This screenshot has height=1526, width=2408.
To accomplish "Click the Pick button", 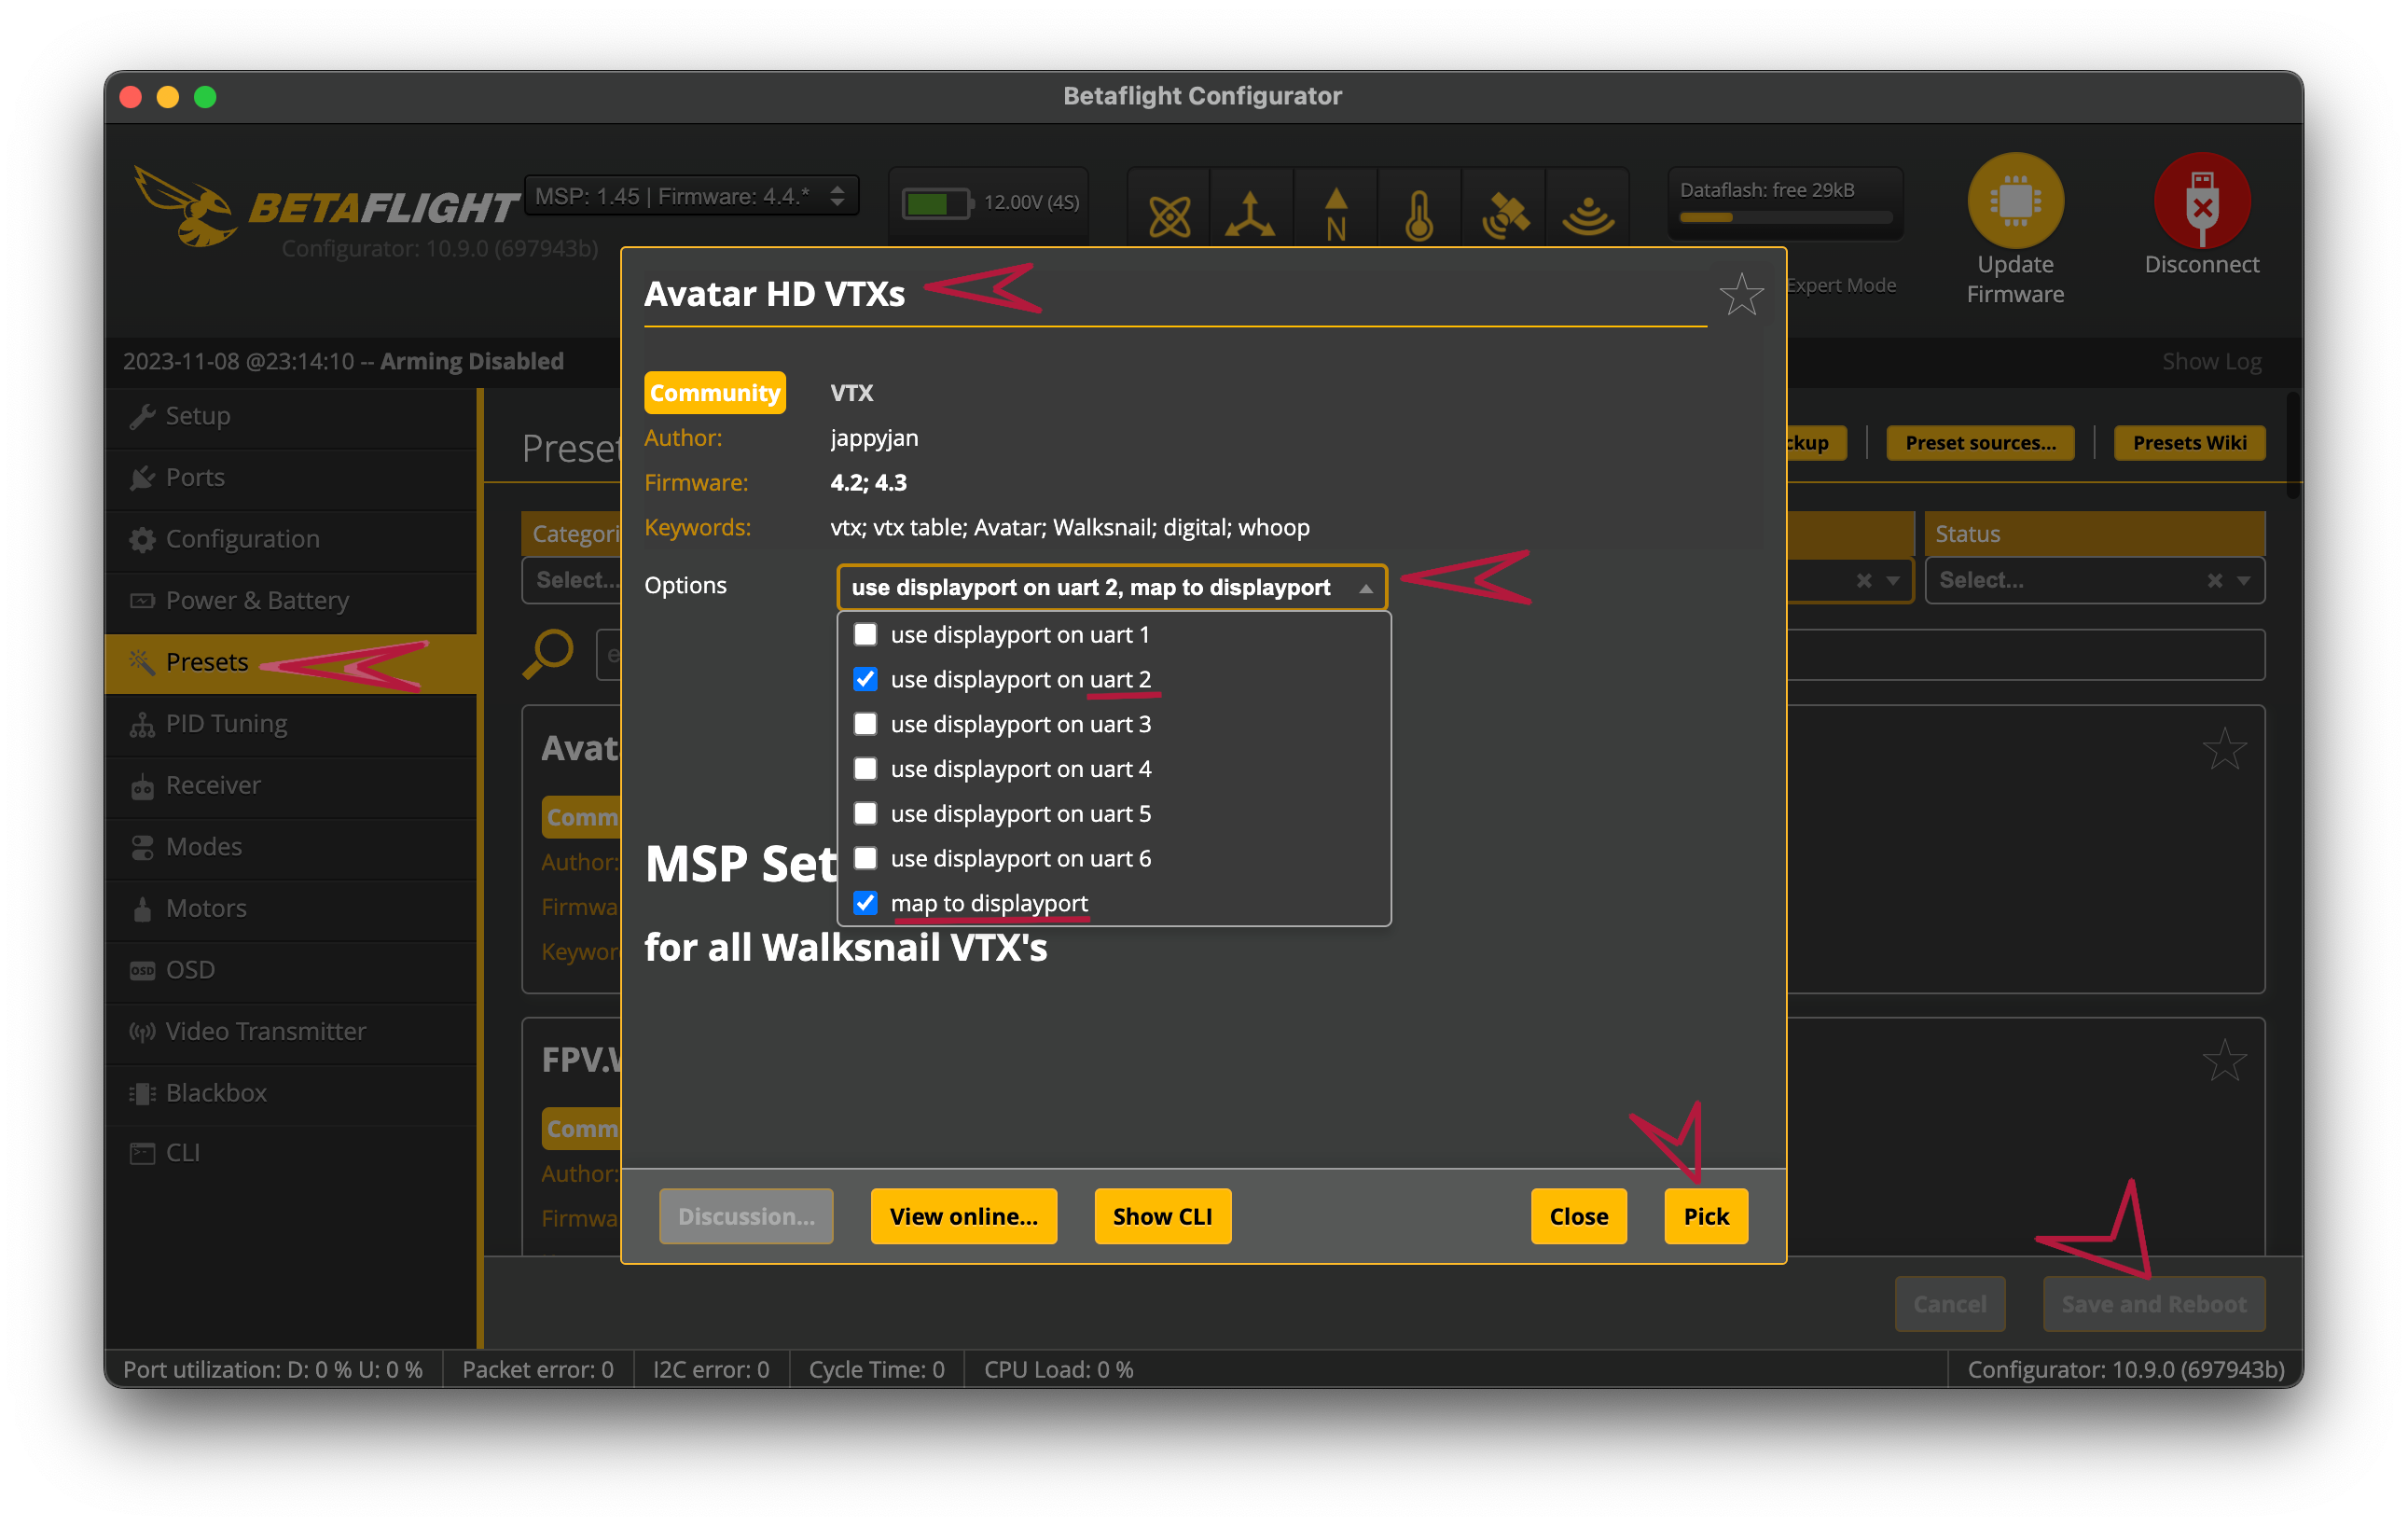I will (x=1705, y=1216).
